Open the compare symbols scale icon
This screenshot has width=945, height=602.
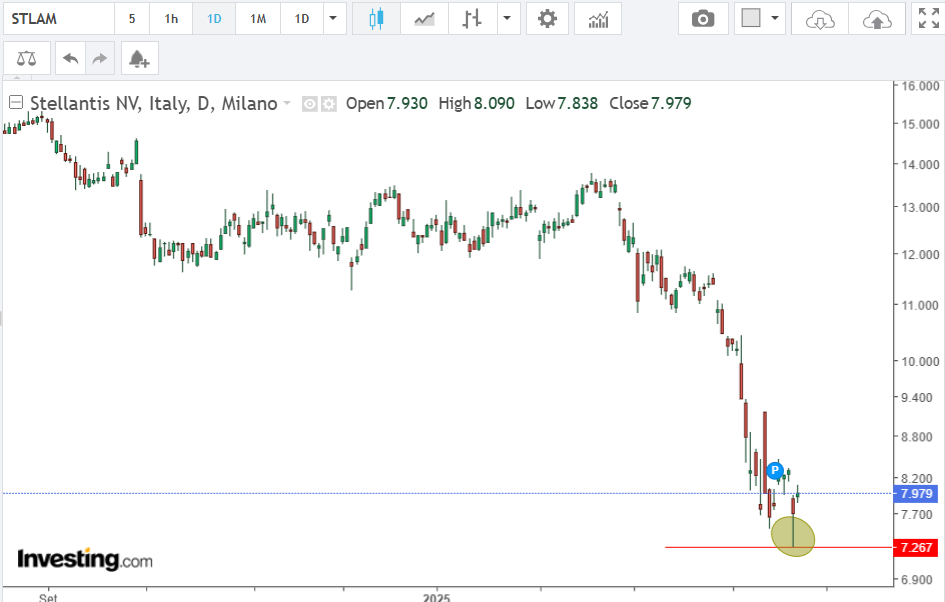click(x=27, y=58)
